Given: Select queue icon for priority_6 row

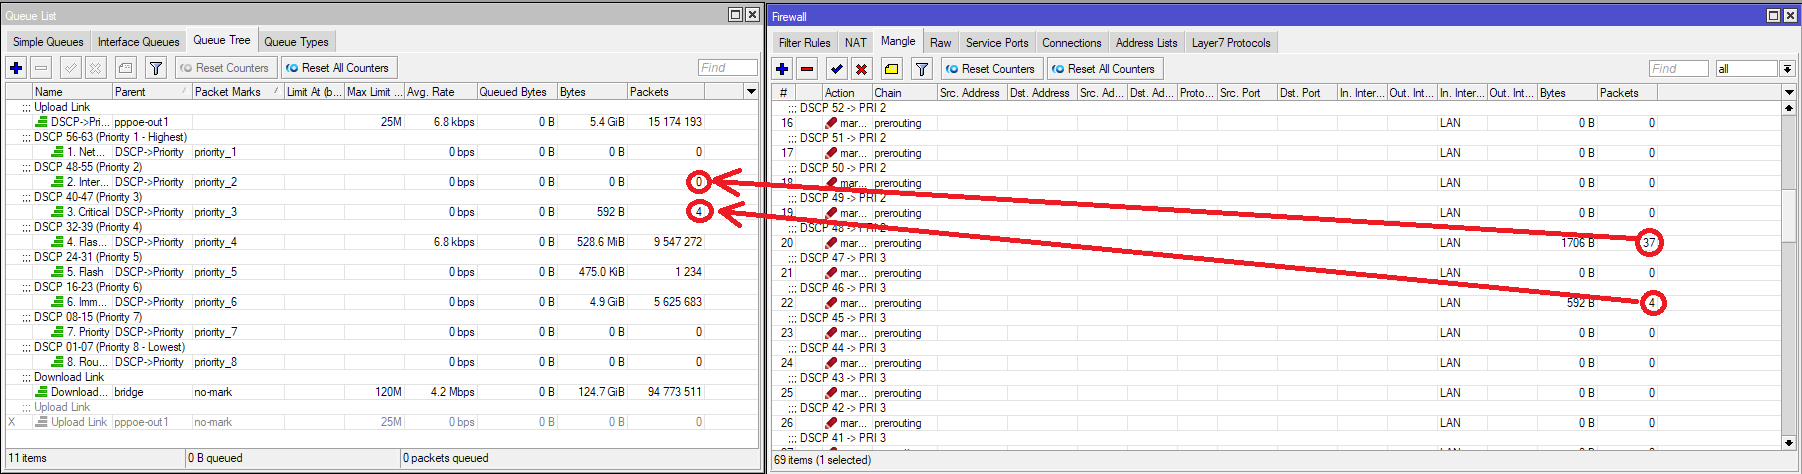Looking at the screenshot, I should [x=58, y=302].
